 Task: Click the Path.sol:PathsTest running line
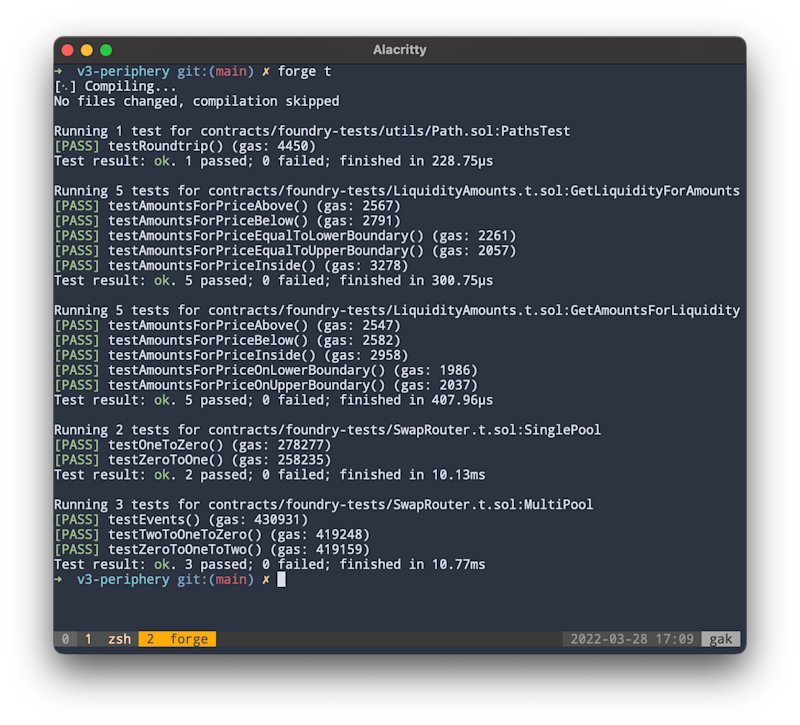click(312, 131)
